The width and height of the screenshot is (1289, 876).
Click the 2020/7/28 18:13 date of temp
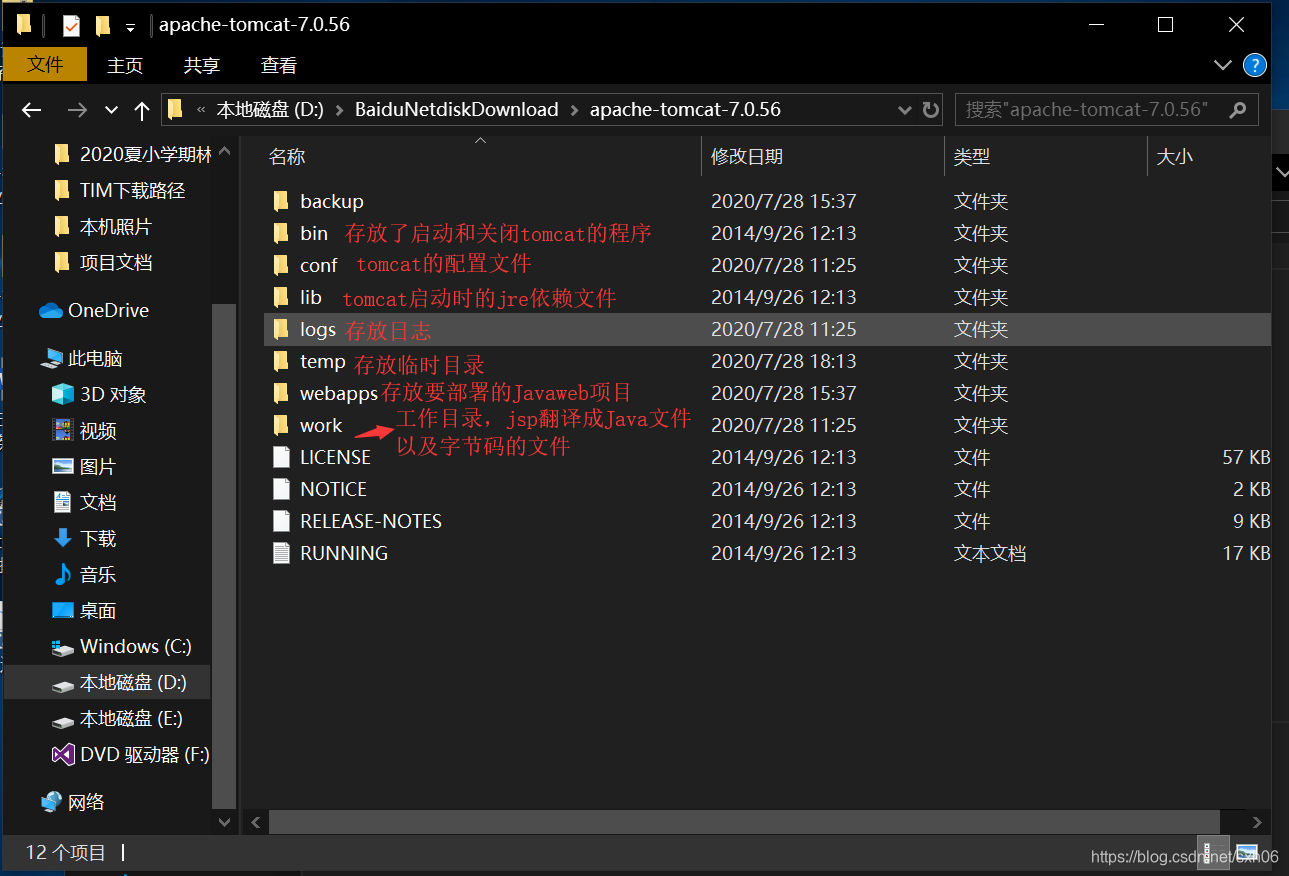[x=783, y=361]
